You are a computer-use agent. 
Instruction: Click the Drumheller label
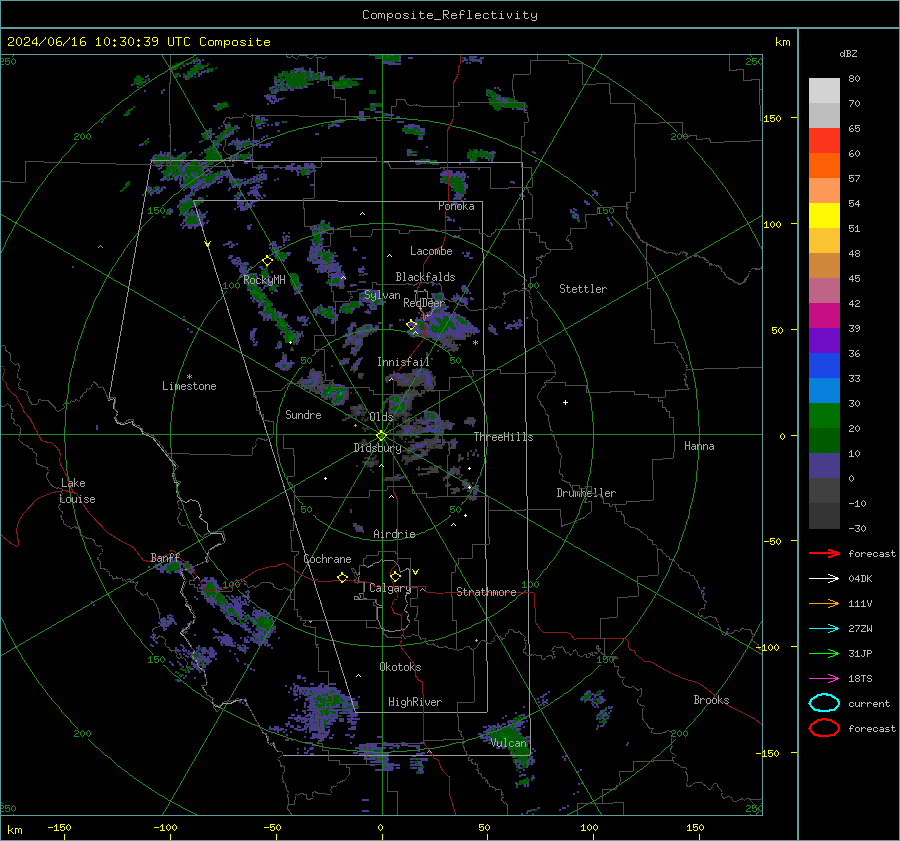click(586, 493)
